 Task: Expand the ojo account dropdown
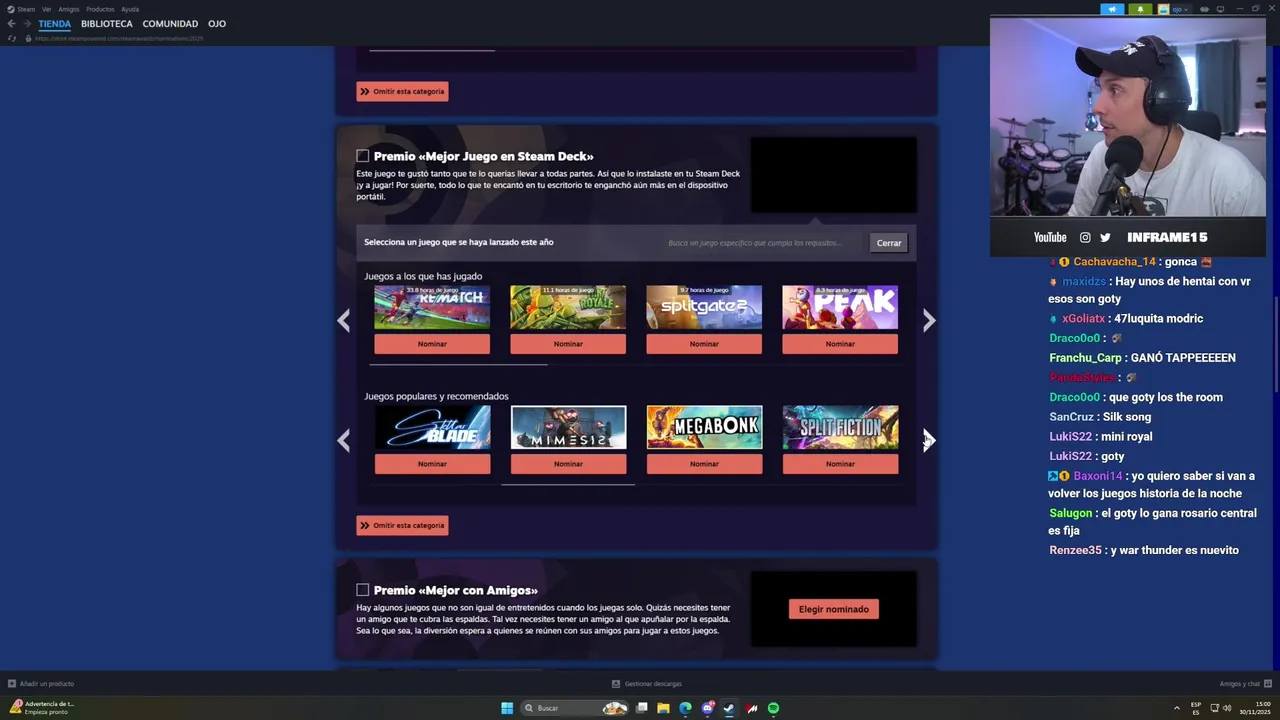(x=1181, y=9)
